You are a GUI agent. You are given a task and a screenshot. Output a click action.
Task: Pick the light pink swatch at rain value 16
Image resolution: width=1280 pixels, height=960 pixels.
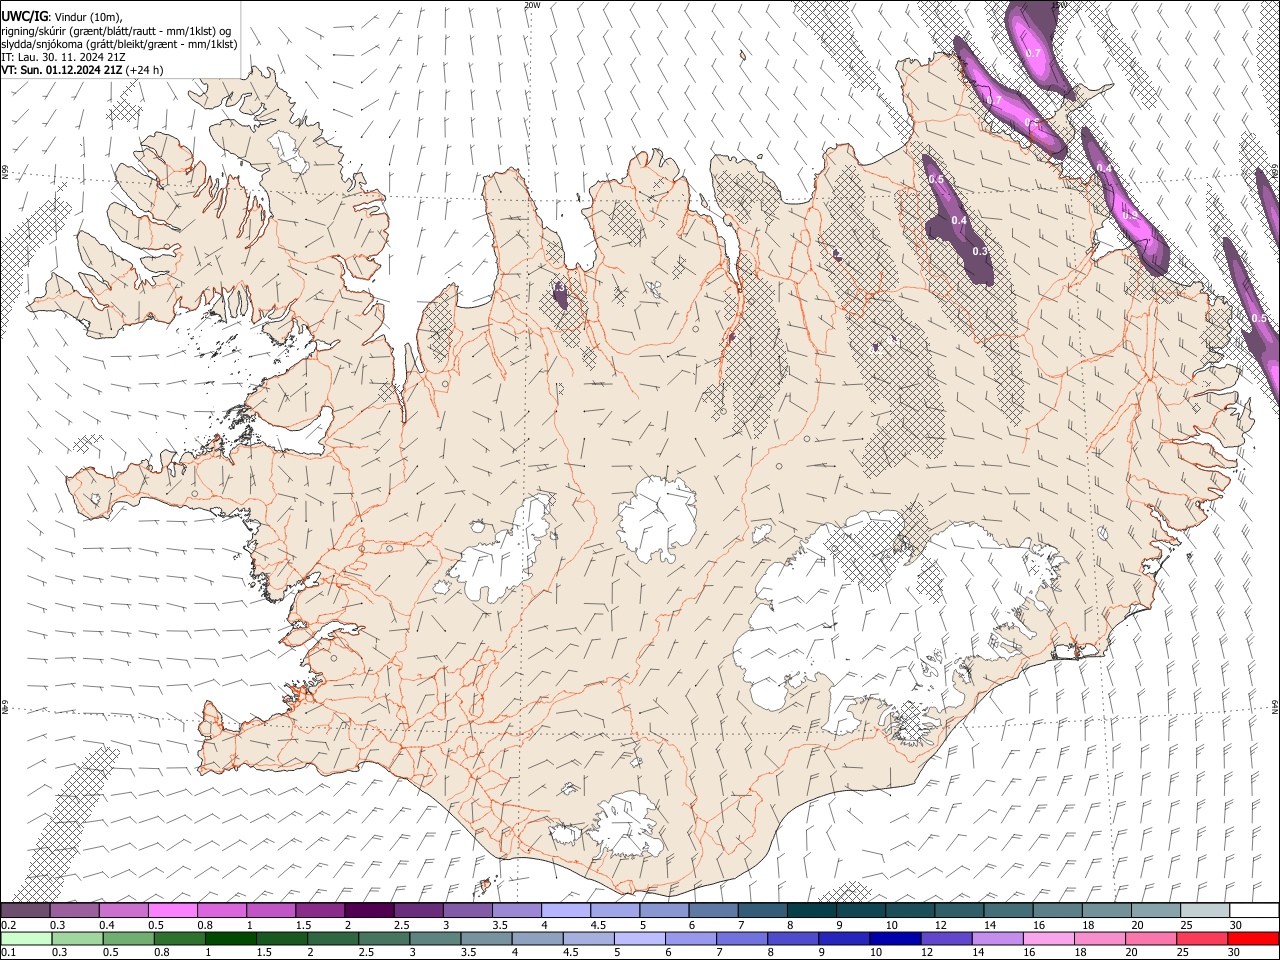[1049, 938]
